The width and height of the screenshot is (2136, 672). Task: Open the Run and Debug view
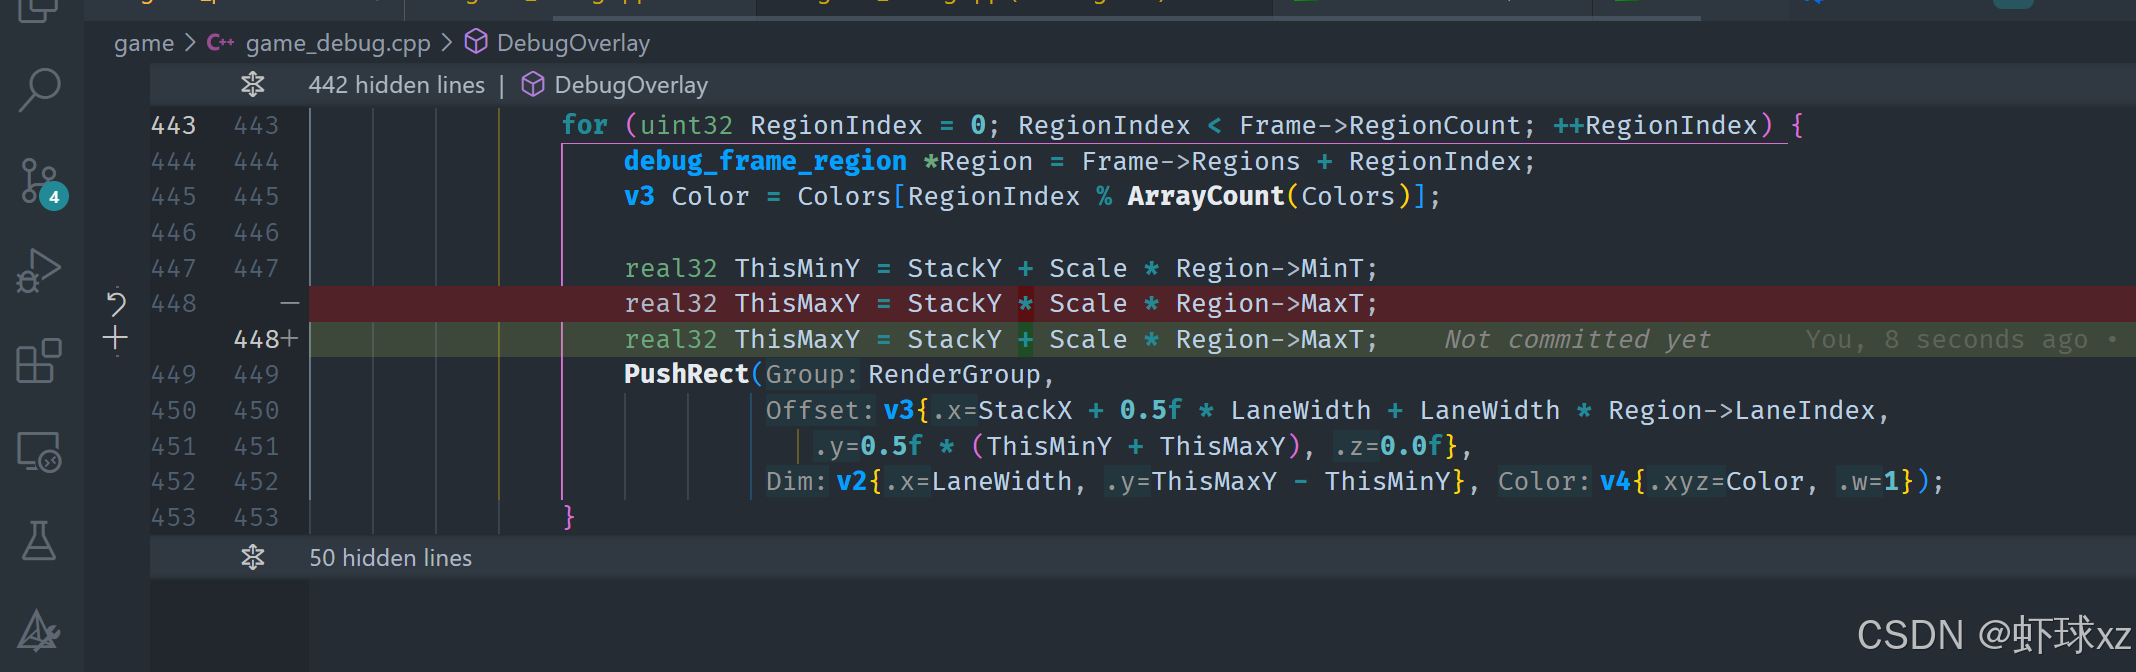pos(39,271)
